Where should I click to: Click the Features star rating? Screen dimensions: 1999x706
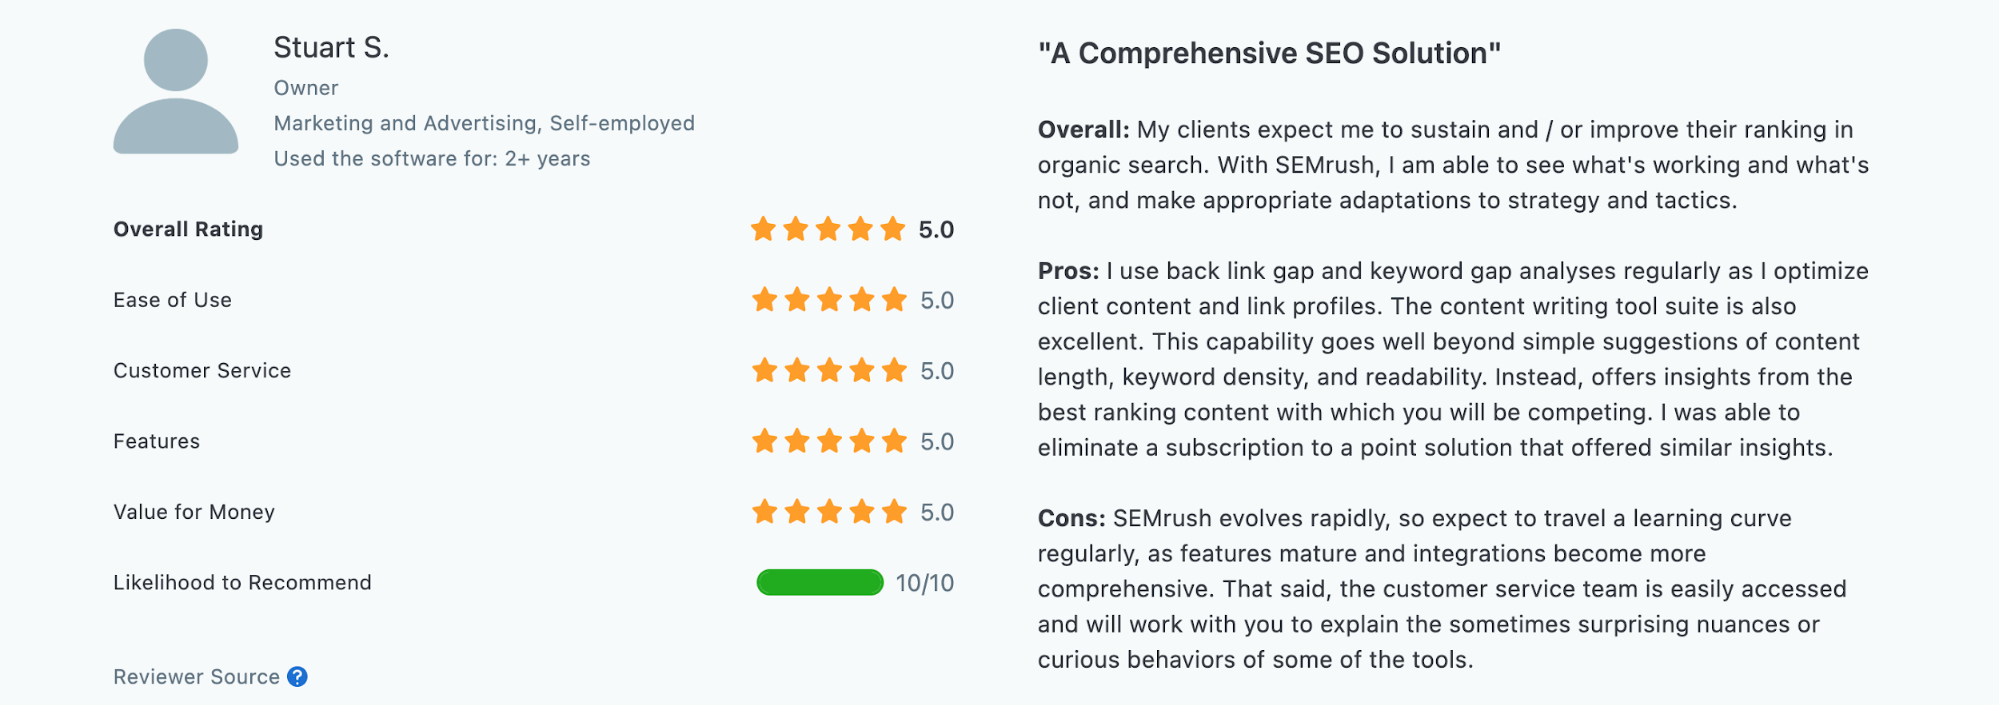pos(829,441)
